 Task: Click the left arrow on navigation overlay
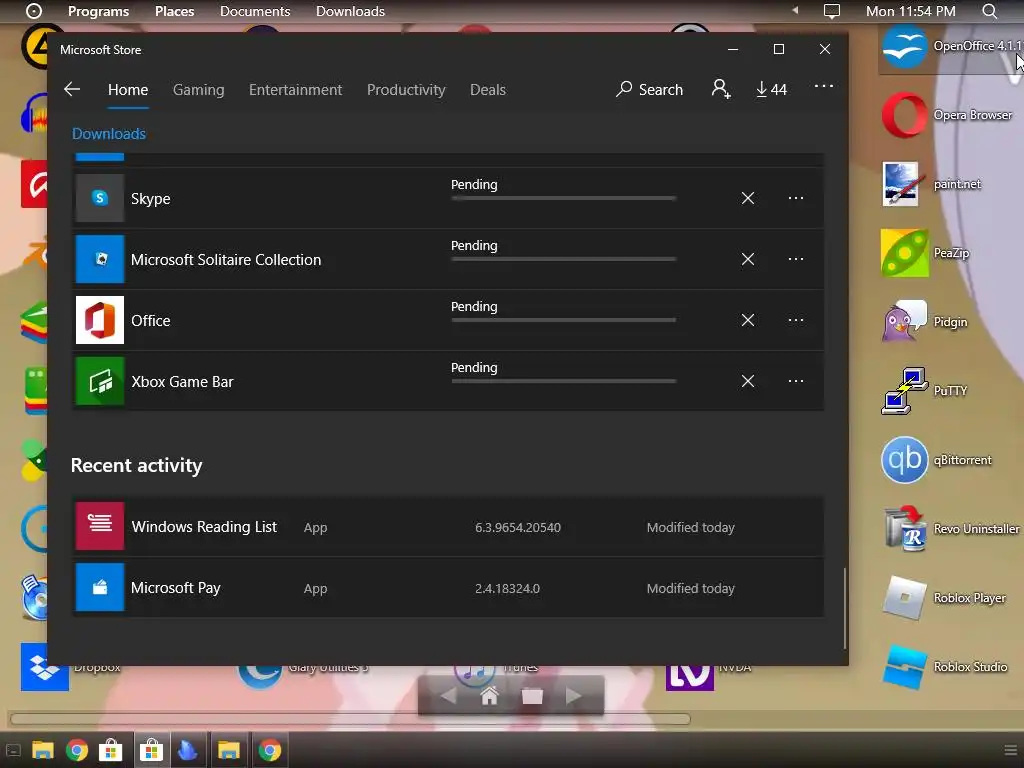click(x=448, y=696)
